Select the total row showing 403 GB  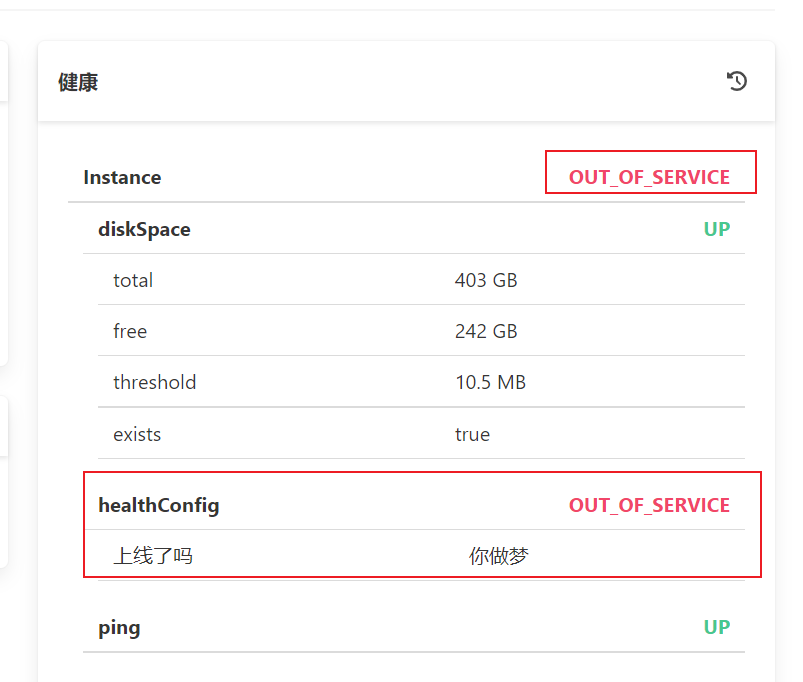(x=133, y=280)
